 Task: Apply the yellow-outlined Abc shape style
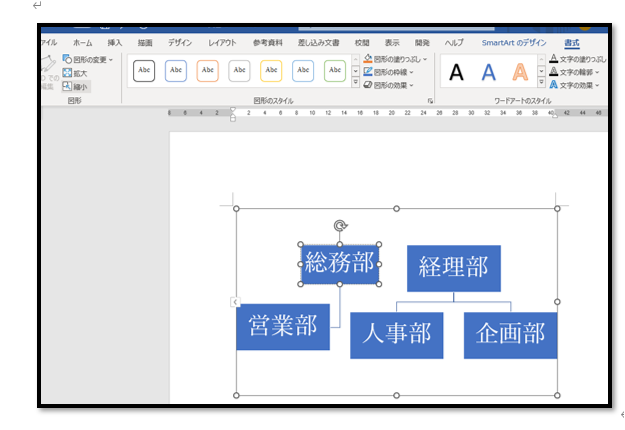[271, 71]
